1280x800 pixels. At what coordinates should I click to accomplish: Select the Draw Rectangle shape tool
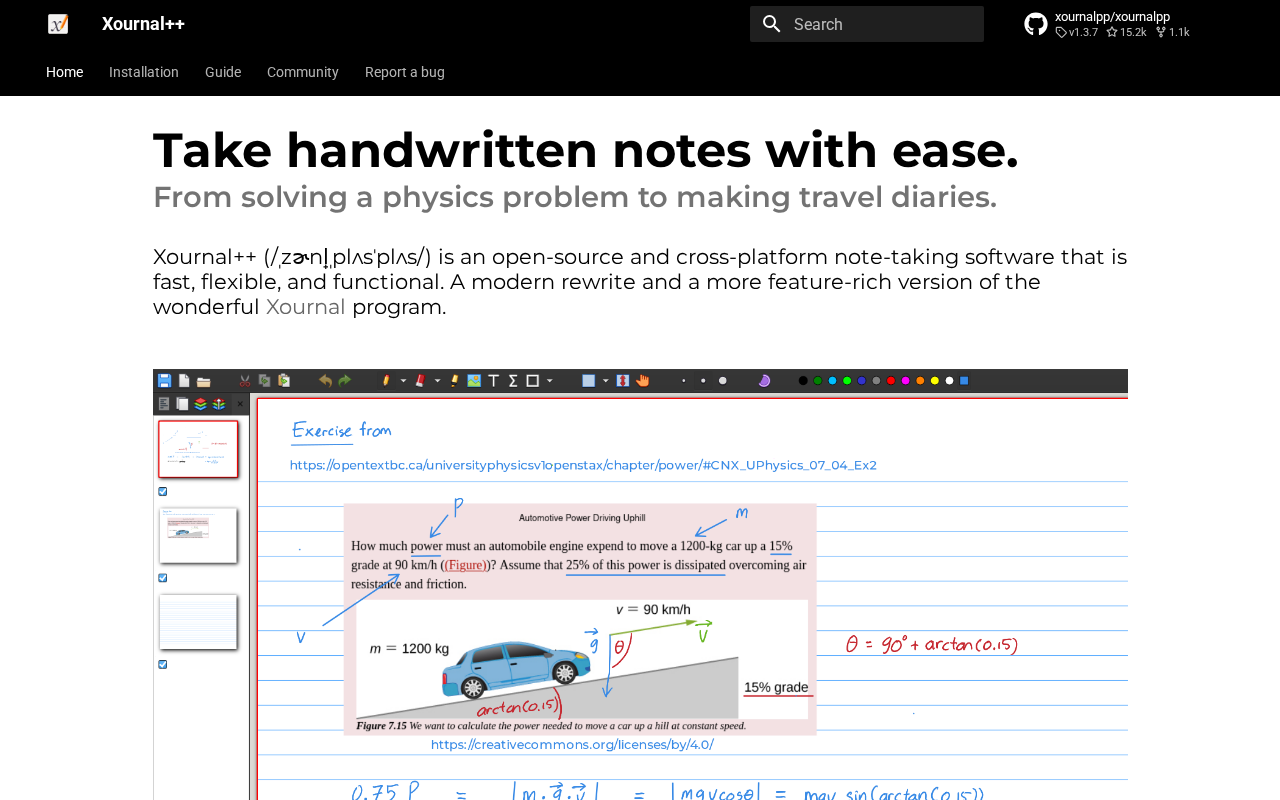[532, 381]
